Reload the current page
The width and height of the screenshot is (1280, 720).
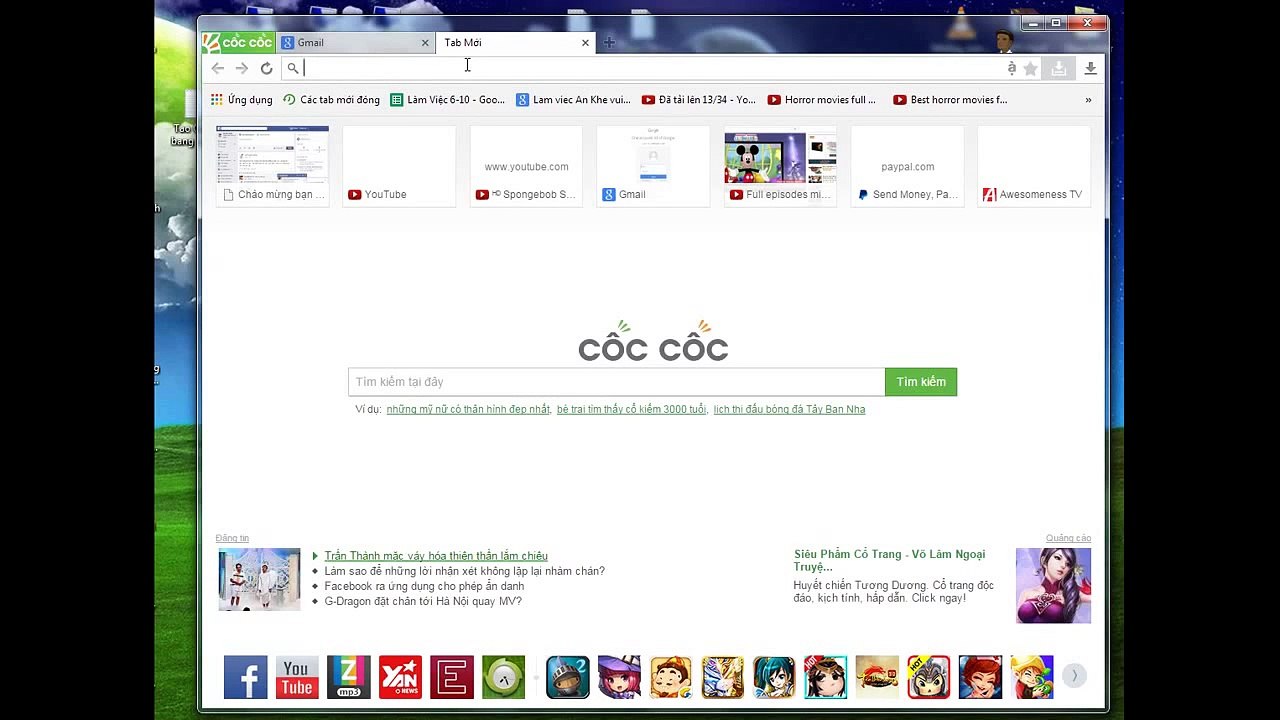tap(266, 68)
